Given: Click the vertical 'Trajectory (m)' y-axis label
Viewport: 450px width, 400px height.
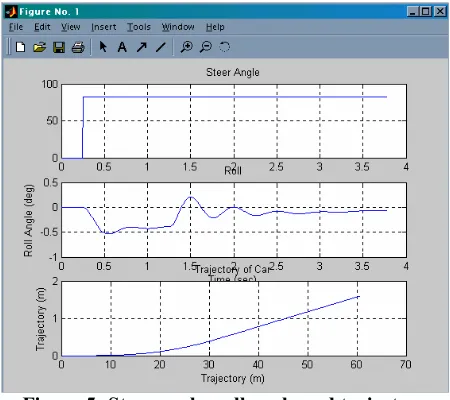Looking at the screenshot, I should (x=40, y=319).
